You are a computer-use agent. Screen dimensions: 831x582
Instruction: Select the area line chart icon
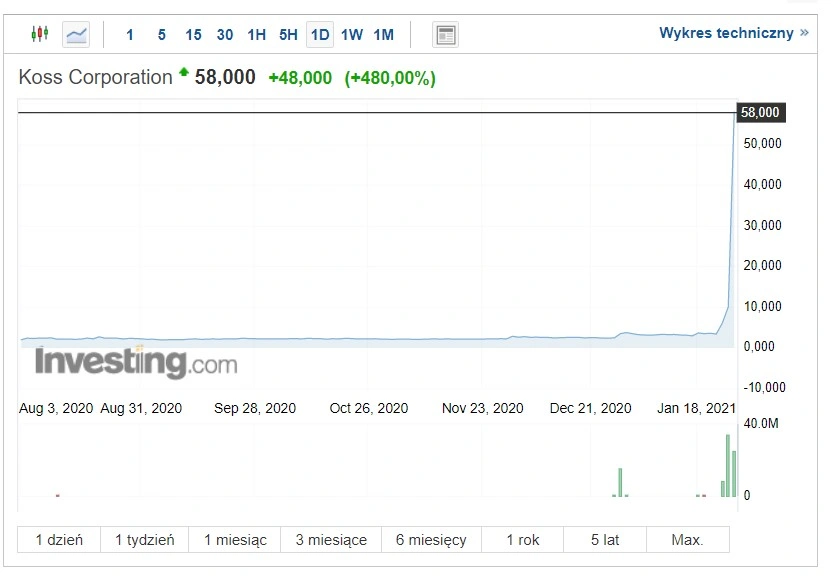[76, 35]
